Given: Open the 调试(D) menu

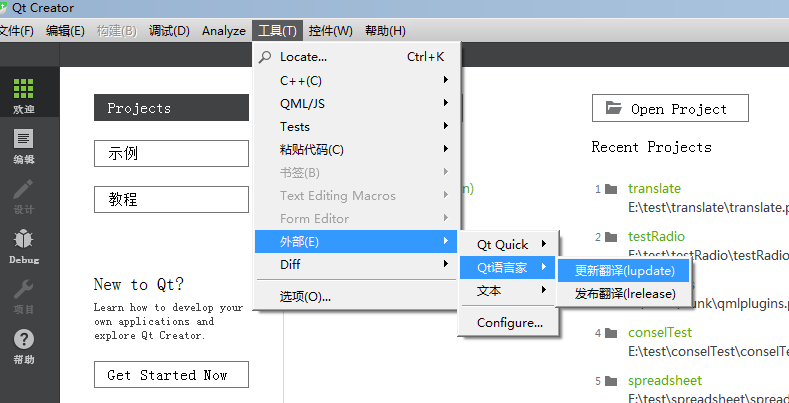Looking at the screenshot, I should (x=169, y=31).
